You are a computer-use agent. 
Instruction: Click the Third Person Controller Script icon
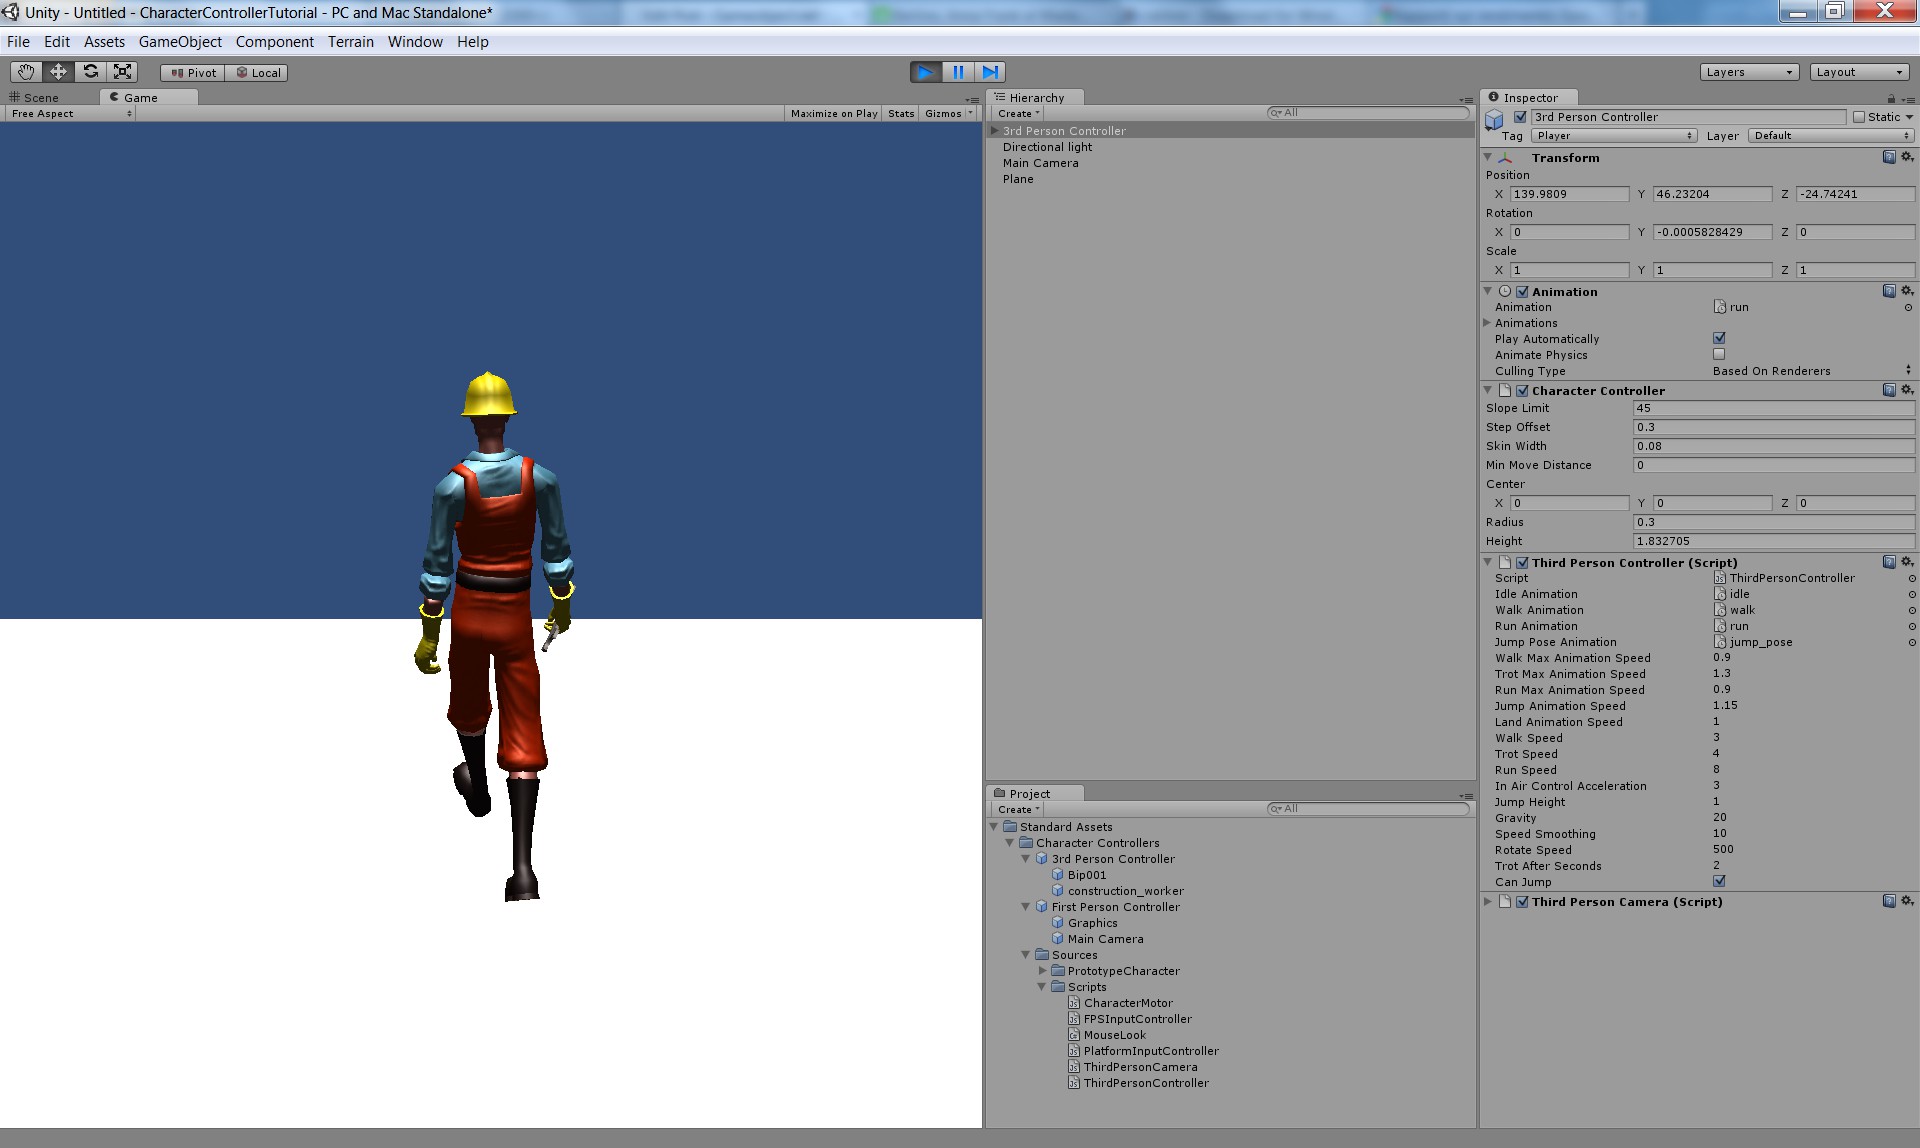tap(1509, 562)
